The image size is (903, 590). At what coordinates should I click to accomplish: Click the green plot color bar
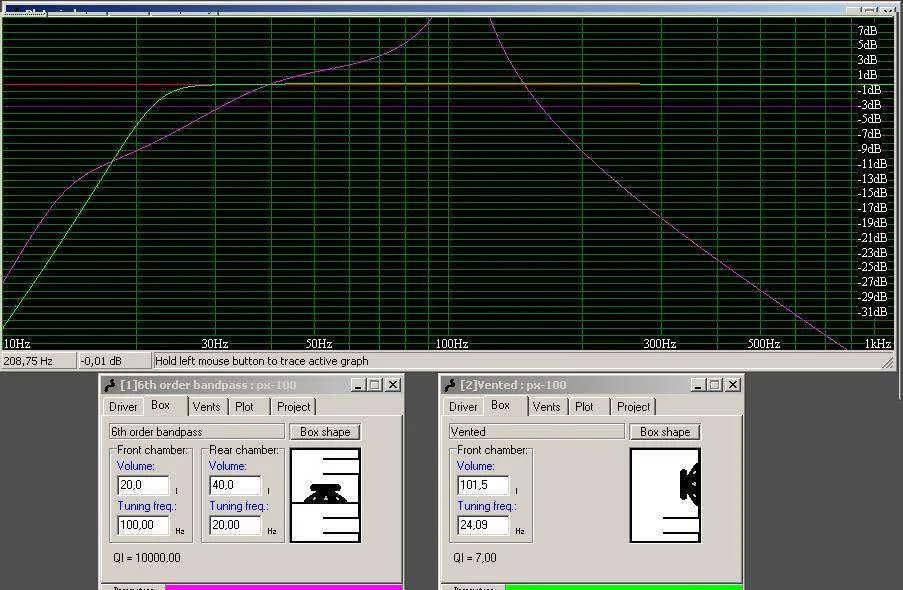pyautogui.click(x=623, y=587)
